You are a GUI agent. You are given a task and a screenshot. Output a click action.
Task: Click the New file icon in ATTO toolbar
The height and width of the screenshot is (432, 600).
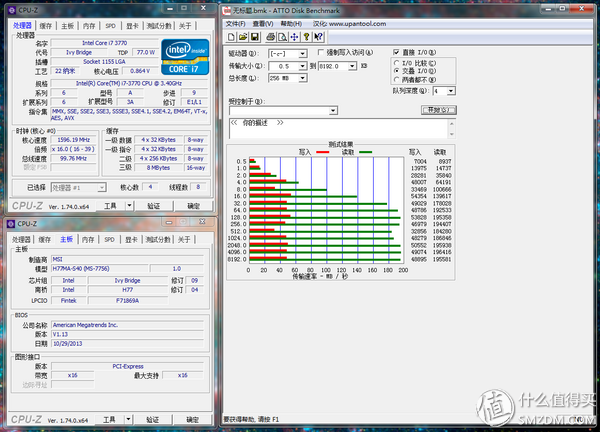click(x=231, y=37)
